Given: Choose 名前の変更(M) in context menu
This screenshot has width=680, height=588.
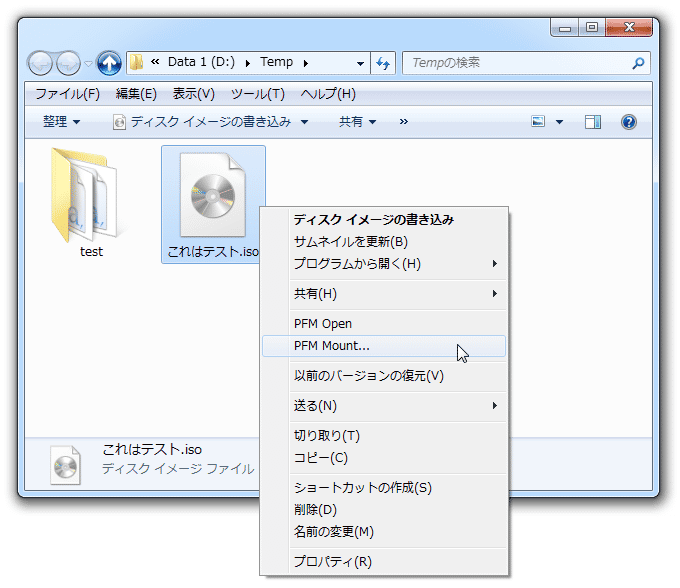Looking at the screenshot, I should coord(384,532).
